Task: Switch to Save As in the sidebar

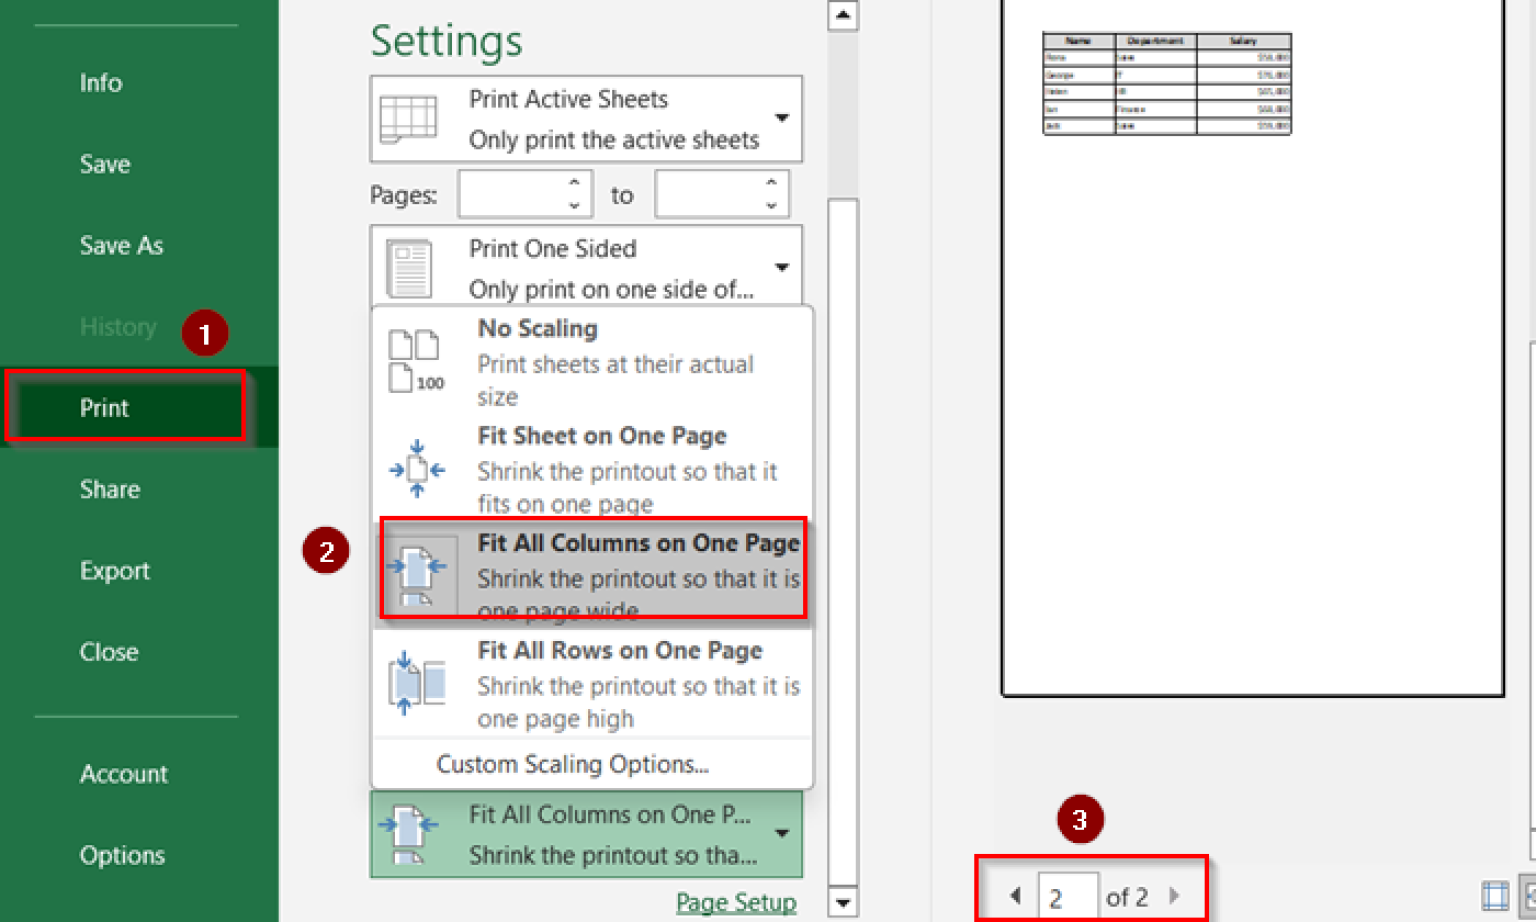Action: pyautogui.click(x=121, y=245)
